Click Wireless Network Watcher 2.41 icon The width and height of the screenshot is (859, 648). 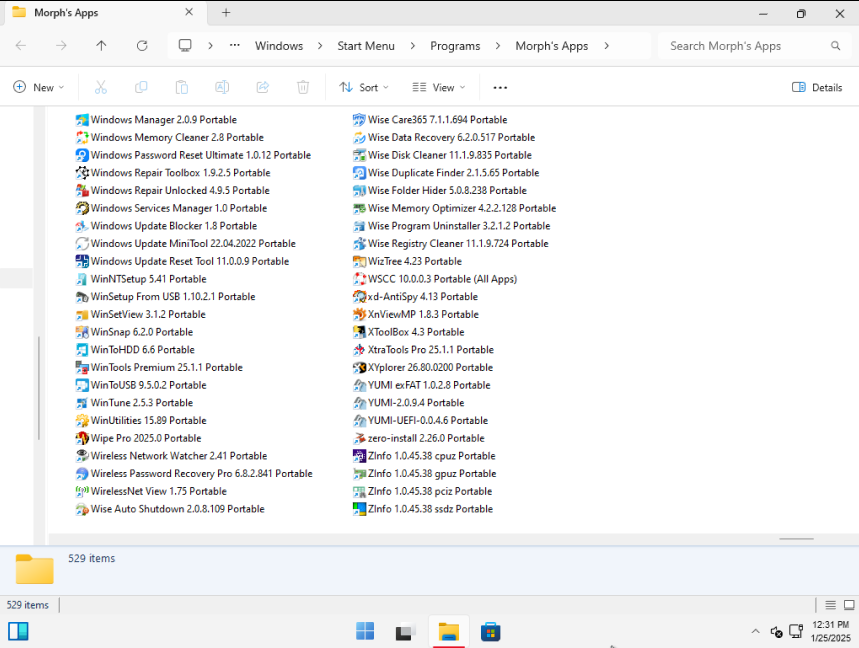coord(82,456)
